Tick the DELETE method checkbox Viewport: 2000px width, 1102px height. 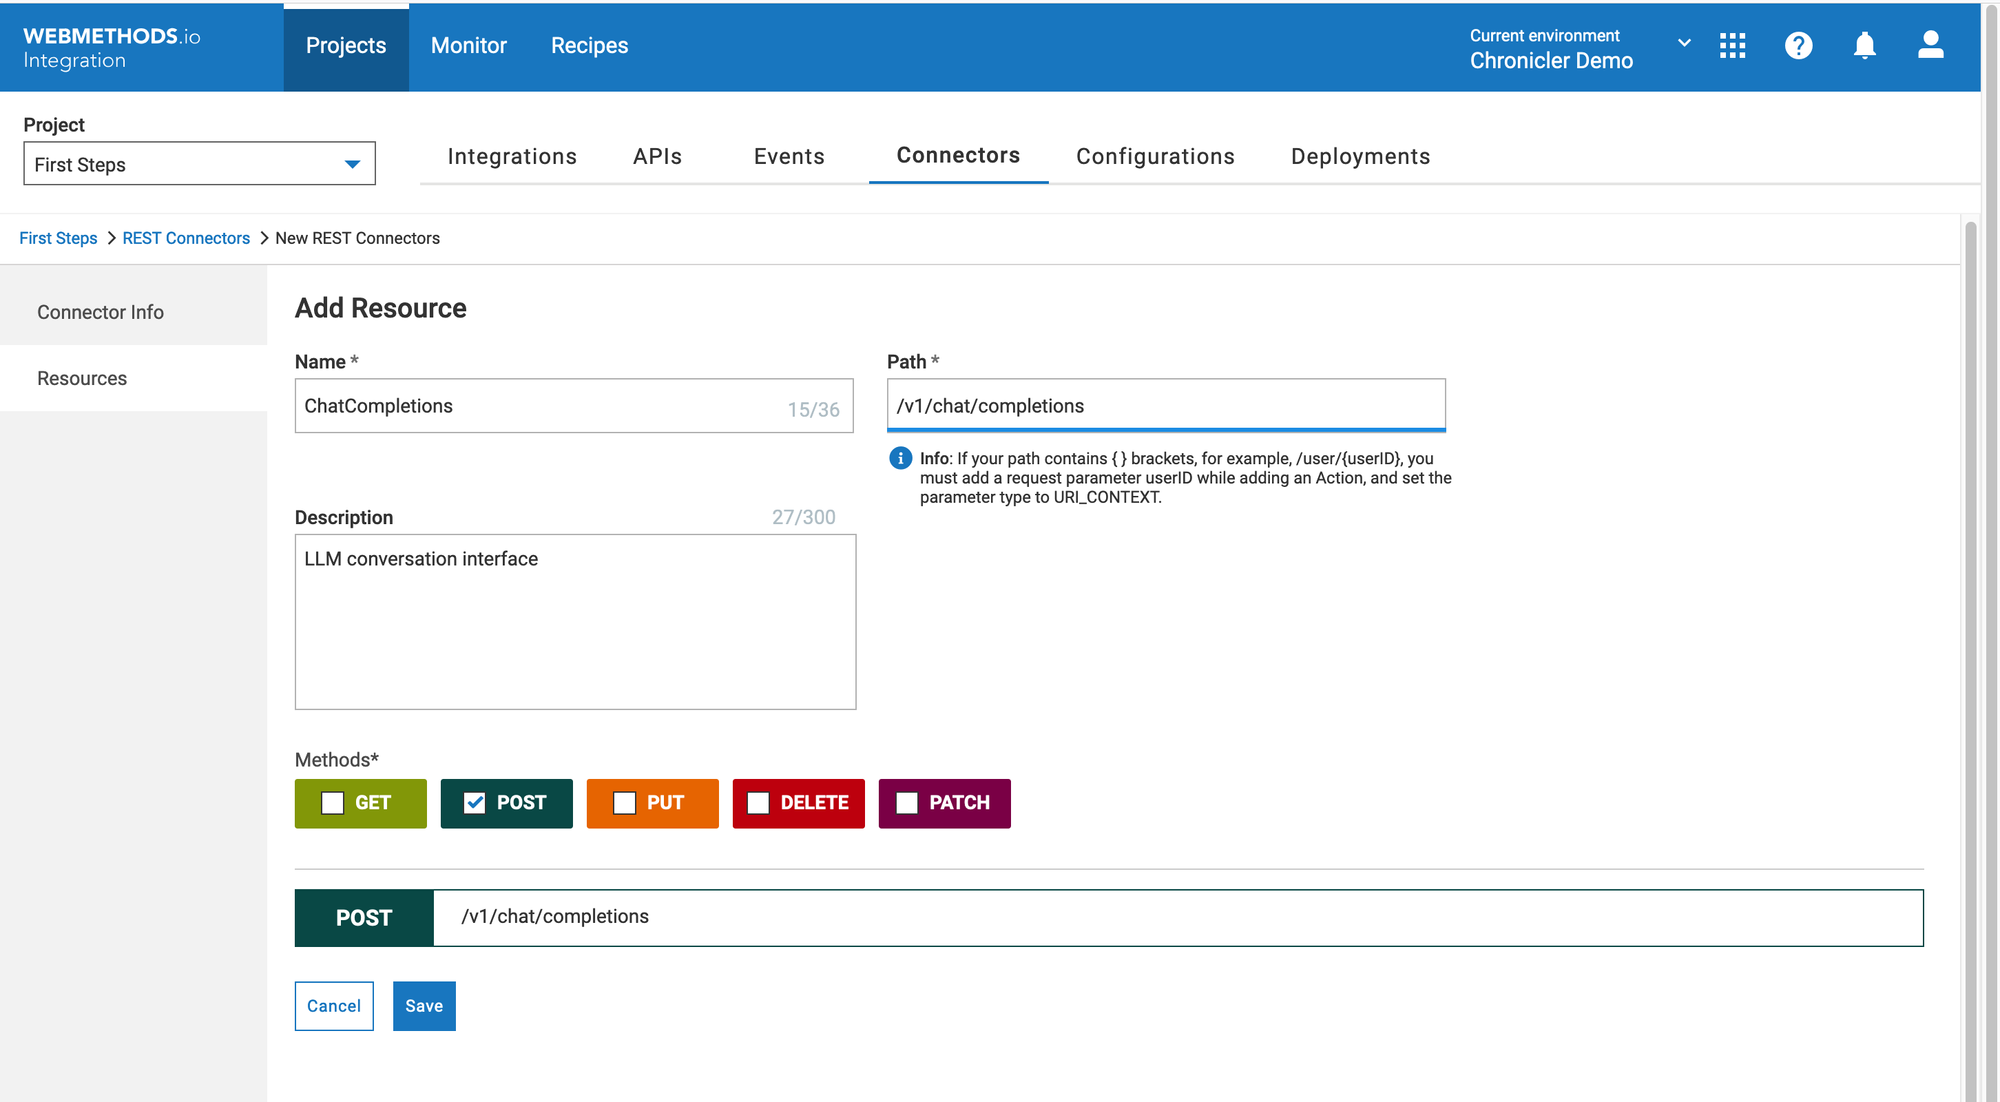click(x=758, y=803)
